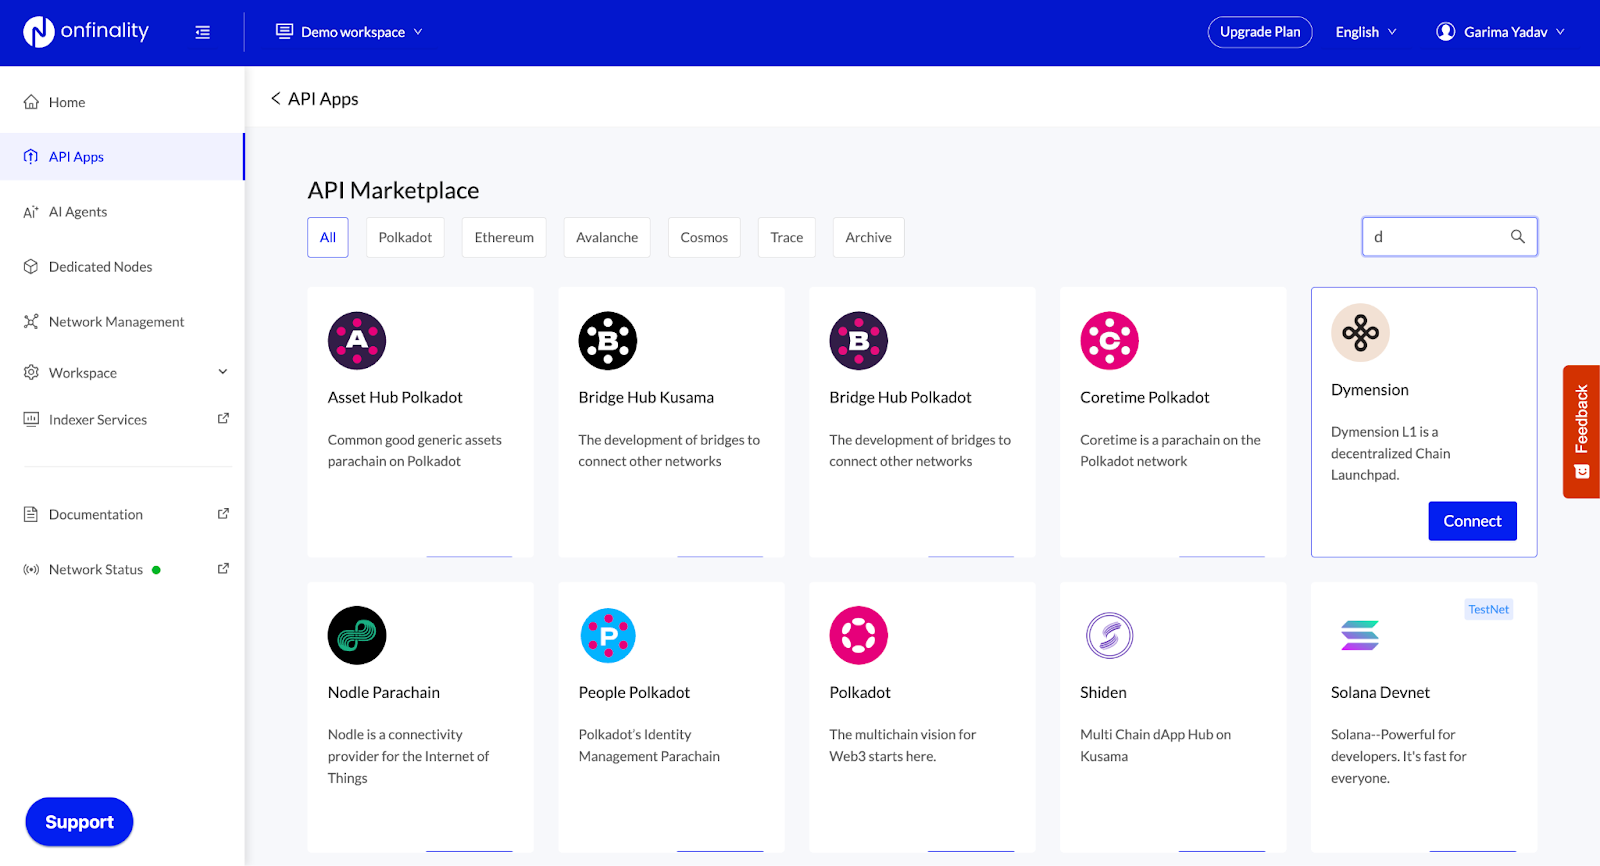Click the People Polkadot logo
Screen dimensions: 1600x866
[x=608, y=635]
